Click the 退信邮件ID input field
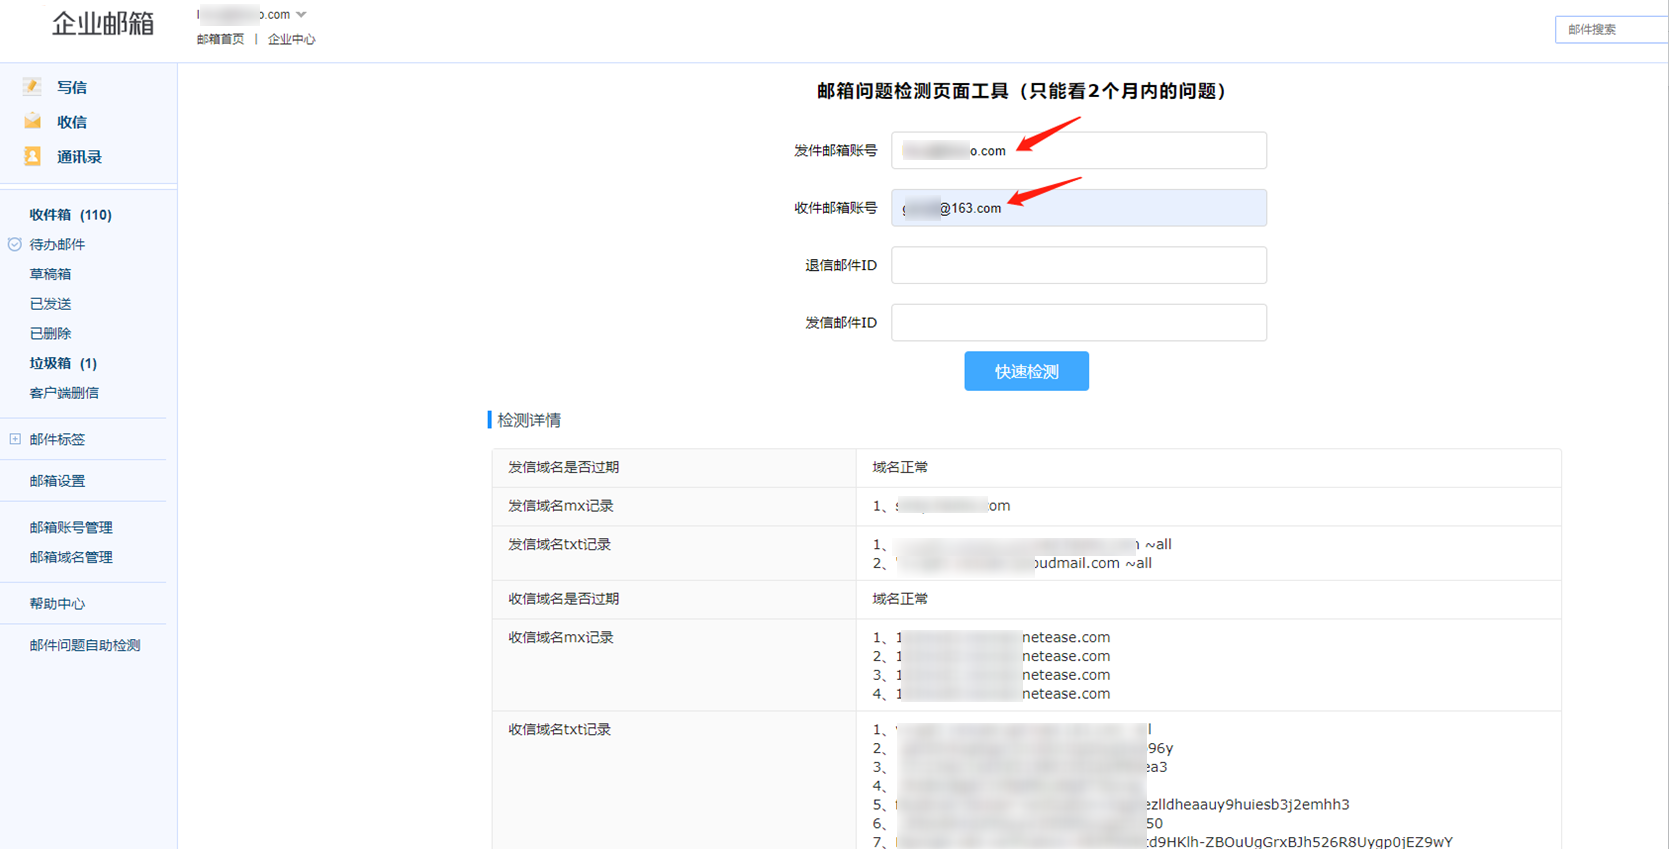The width and height of the screenshot is (1669, 849). [x=1079, y=265]
